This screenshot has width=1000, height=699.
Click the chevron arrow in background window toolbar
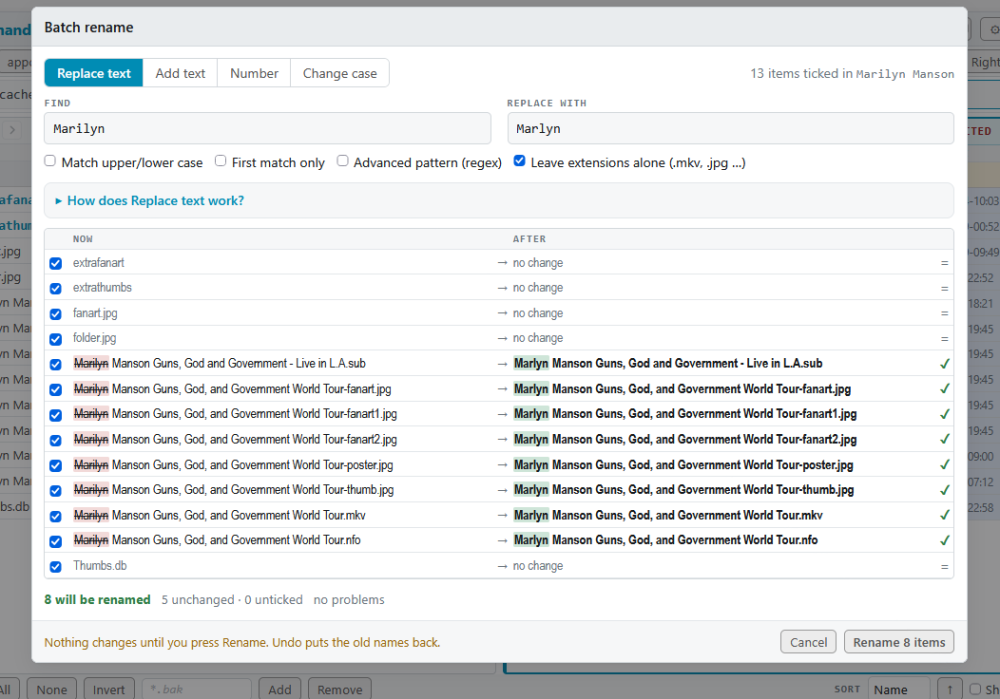click(x=12, y=130)
